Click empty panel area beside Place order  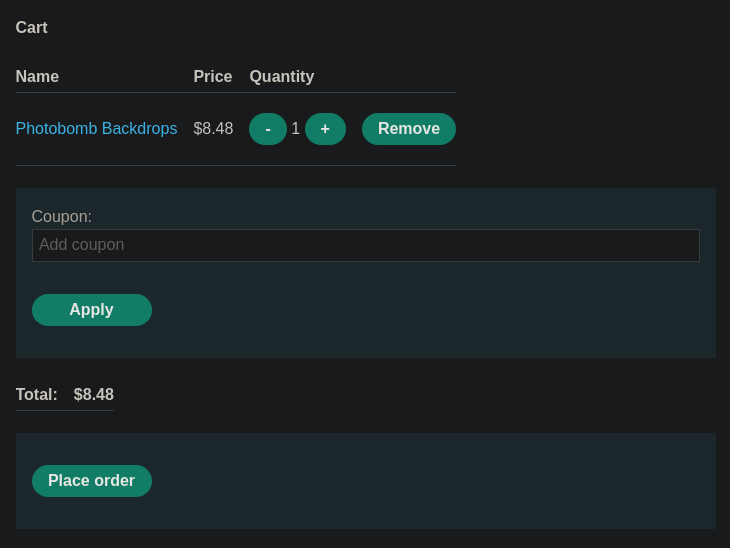[x=419, y=481]
